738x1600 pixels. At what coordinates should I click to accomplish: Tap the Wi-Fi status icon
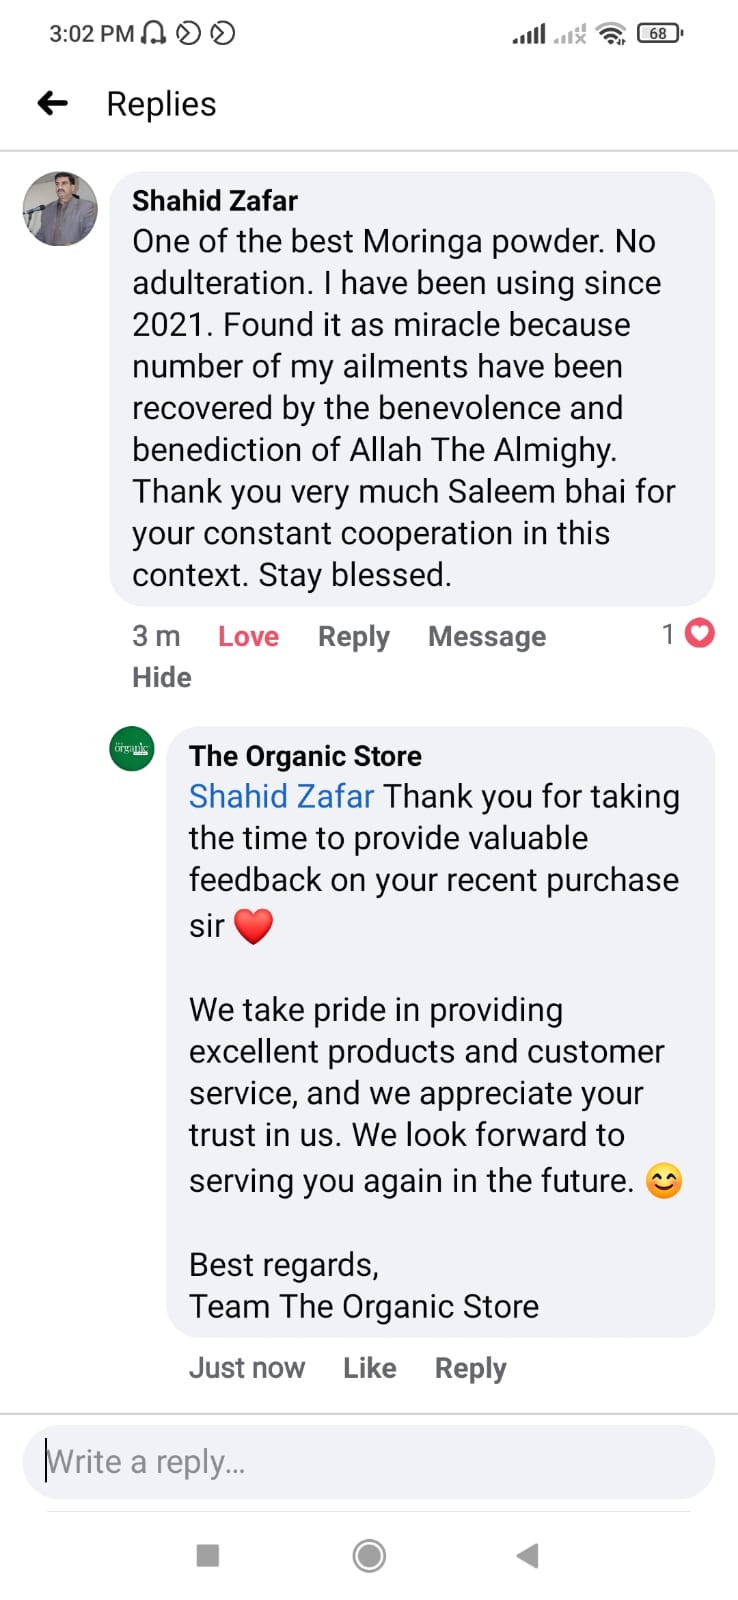610,34
